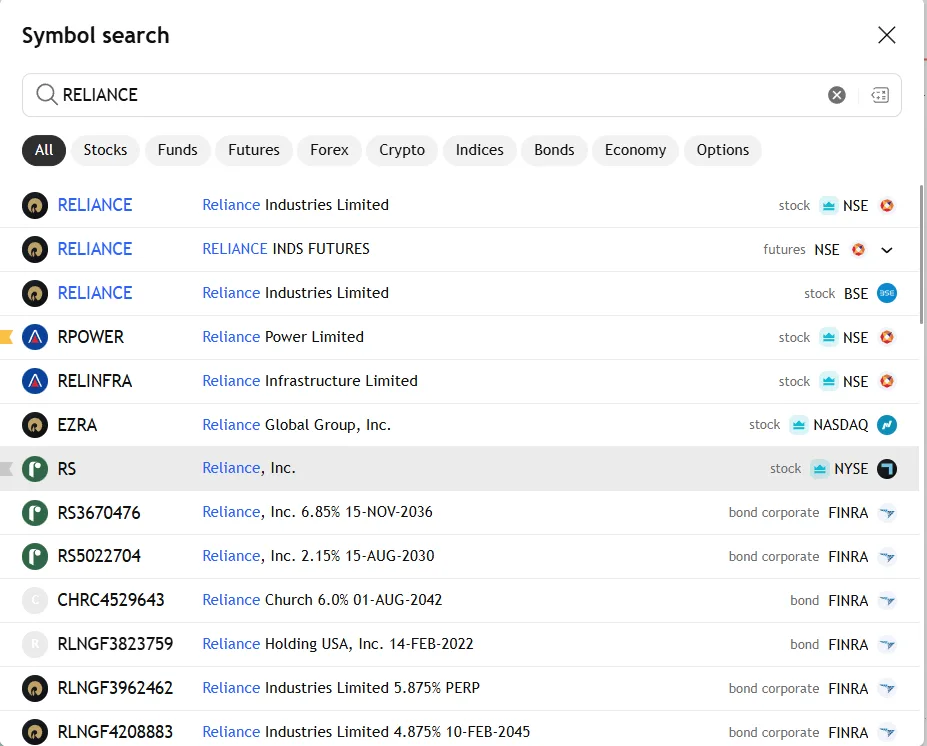This screenshot has width=927, height=746.
Task: Focus the symbol search input field
Action: coord(461,95)
